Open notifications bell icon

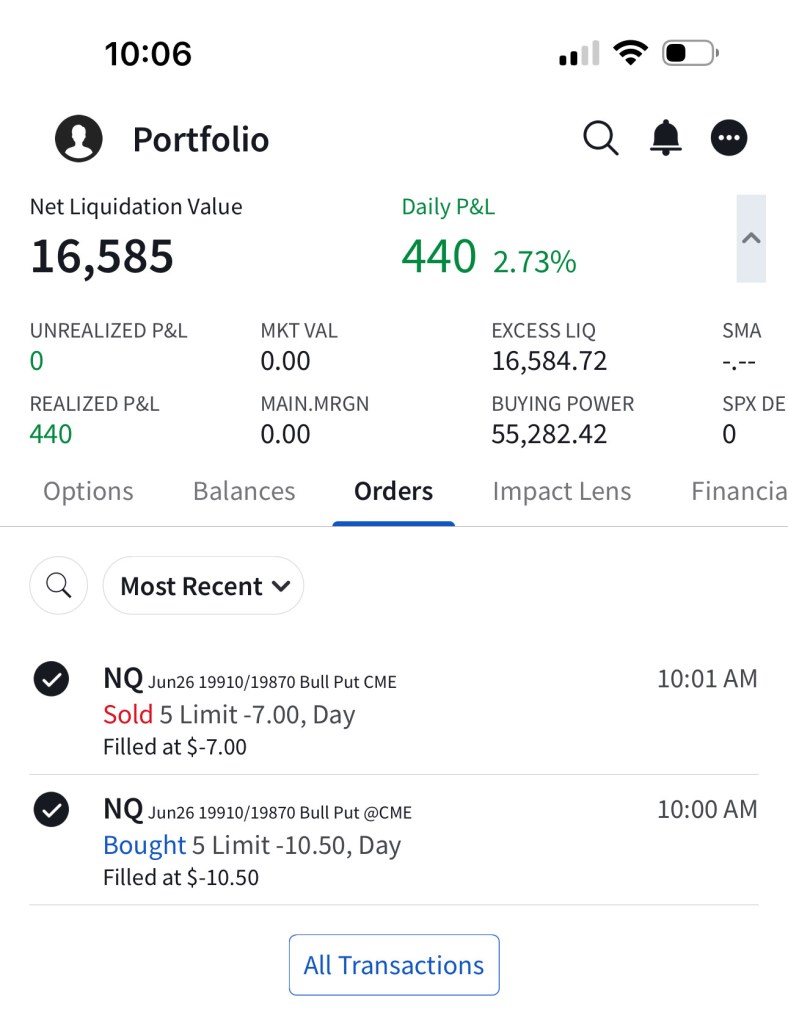coord(666,138)
